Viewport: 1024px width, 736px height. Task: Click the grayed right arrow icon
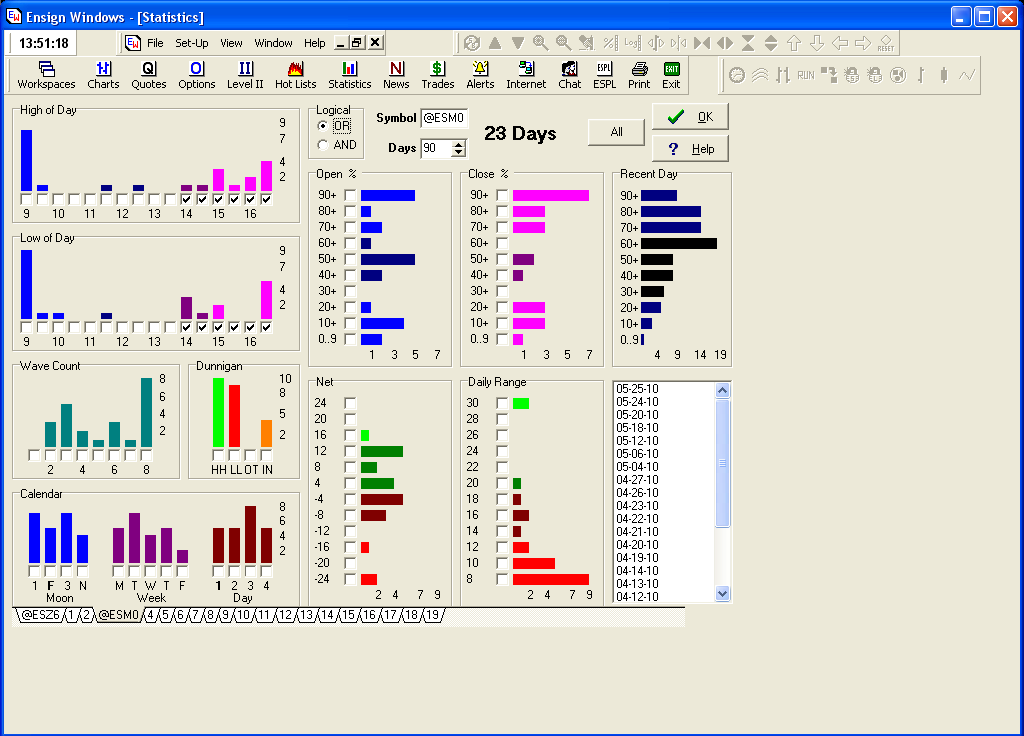click(x=863, y=43)
